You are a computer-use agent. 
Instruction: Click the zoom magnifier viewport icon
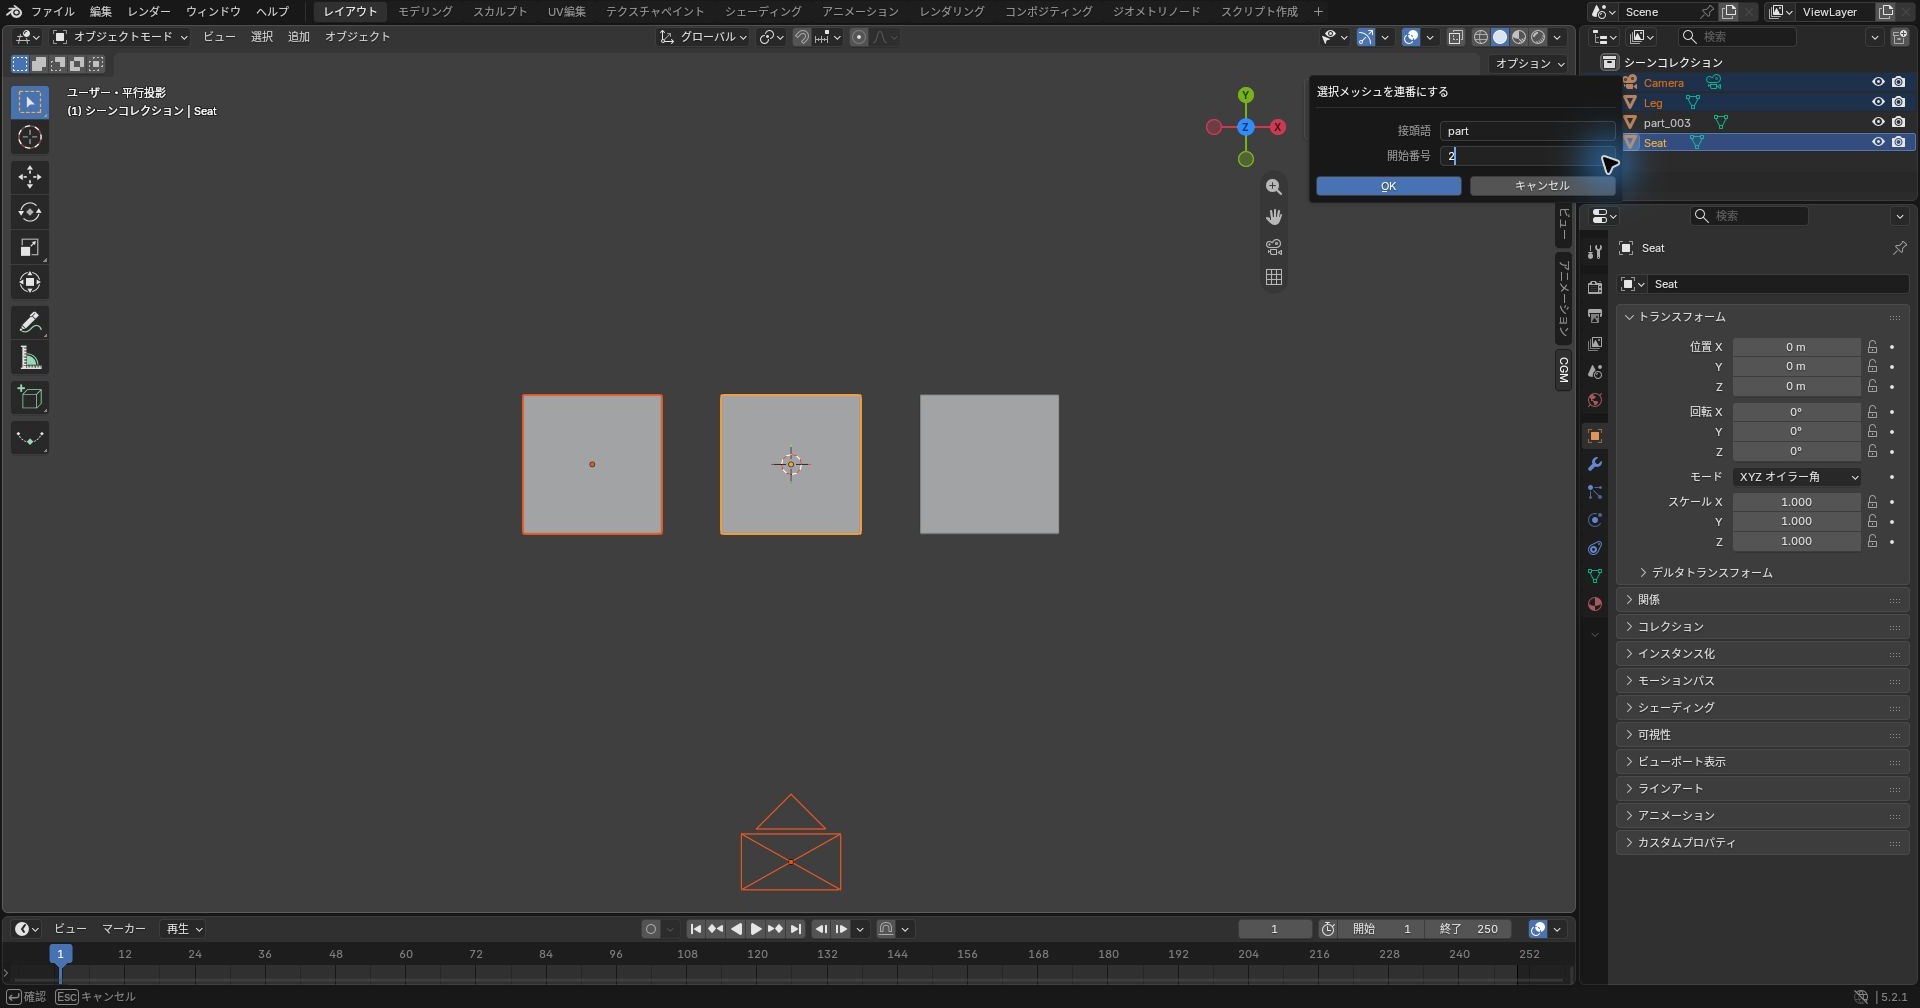[1274, 187]
